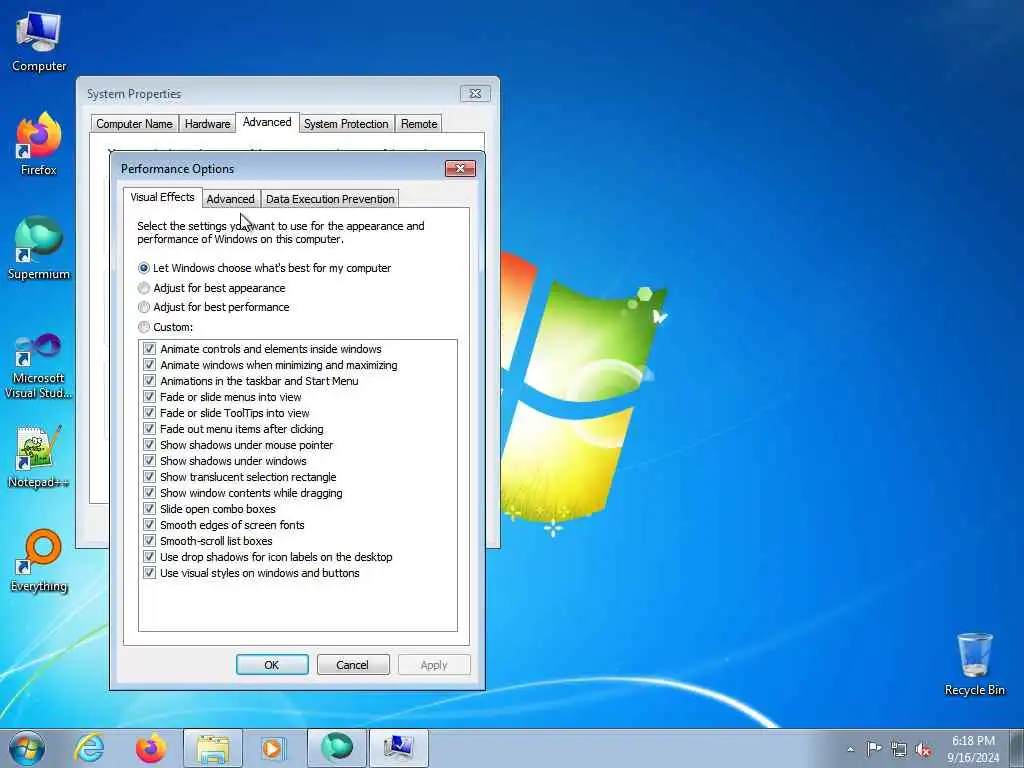Switch to Hardware tab in System Properties
Image resolution: width=1024 pixels, height=768 pixels.
coord(207,123)
